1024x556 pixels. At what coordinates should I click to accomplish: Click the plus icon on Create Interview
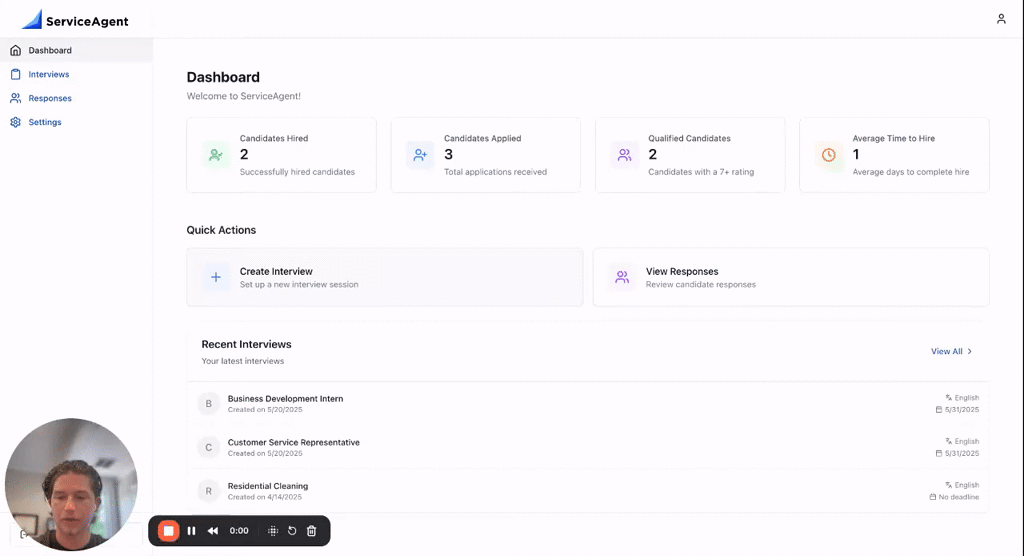pos(216,277)
